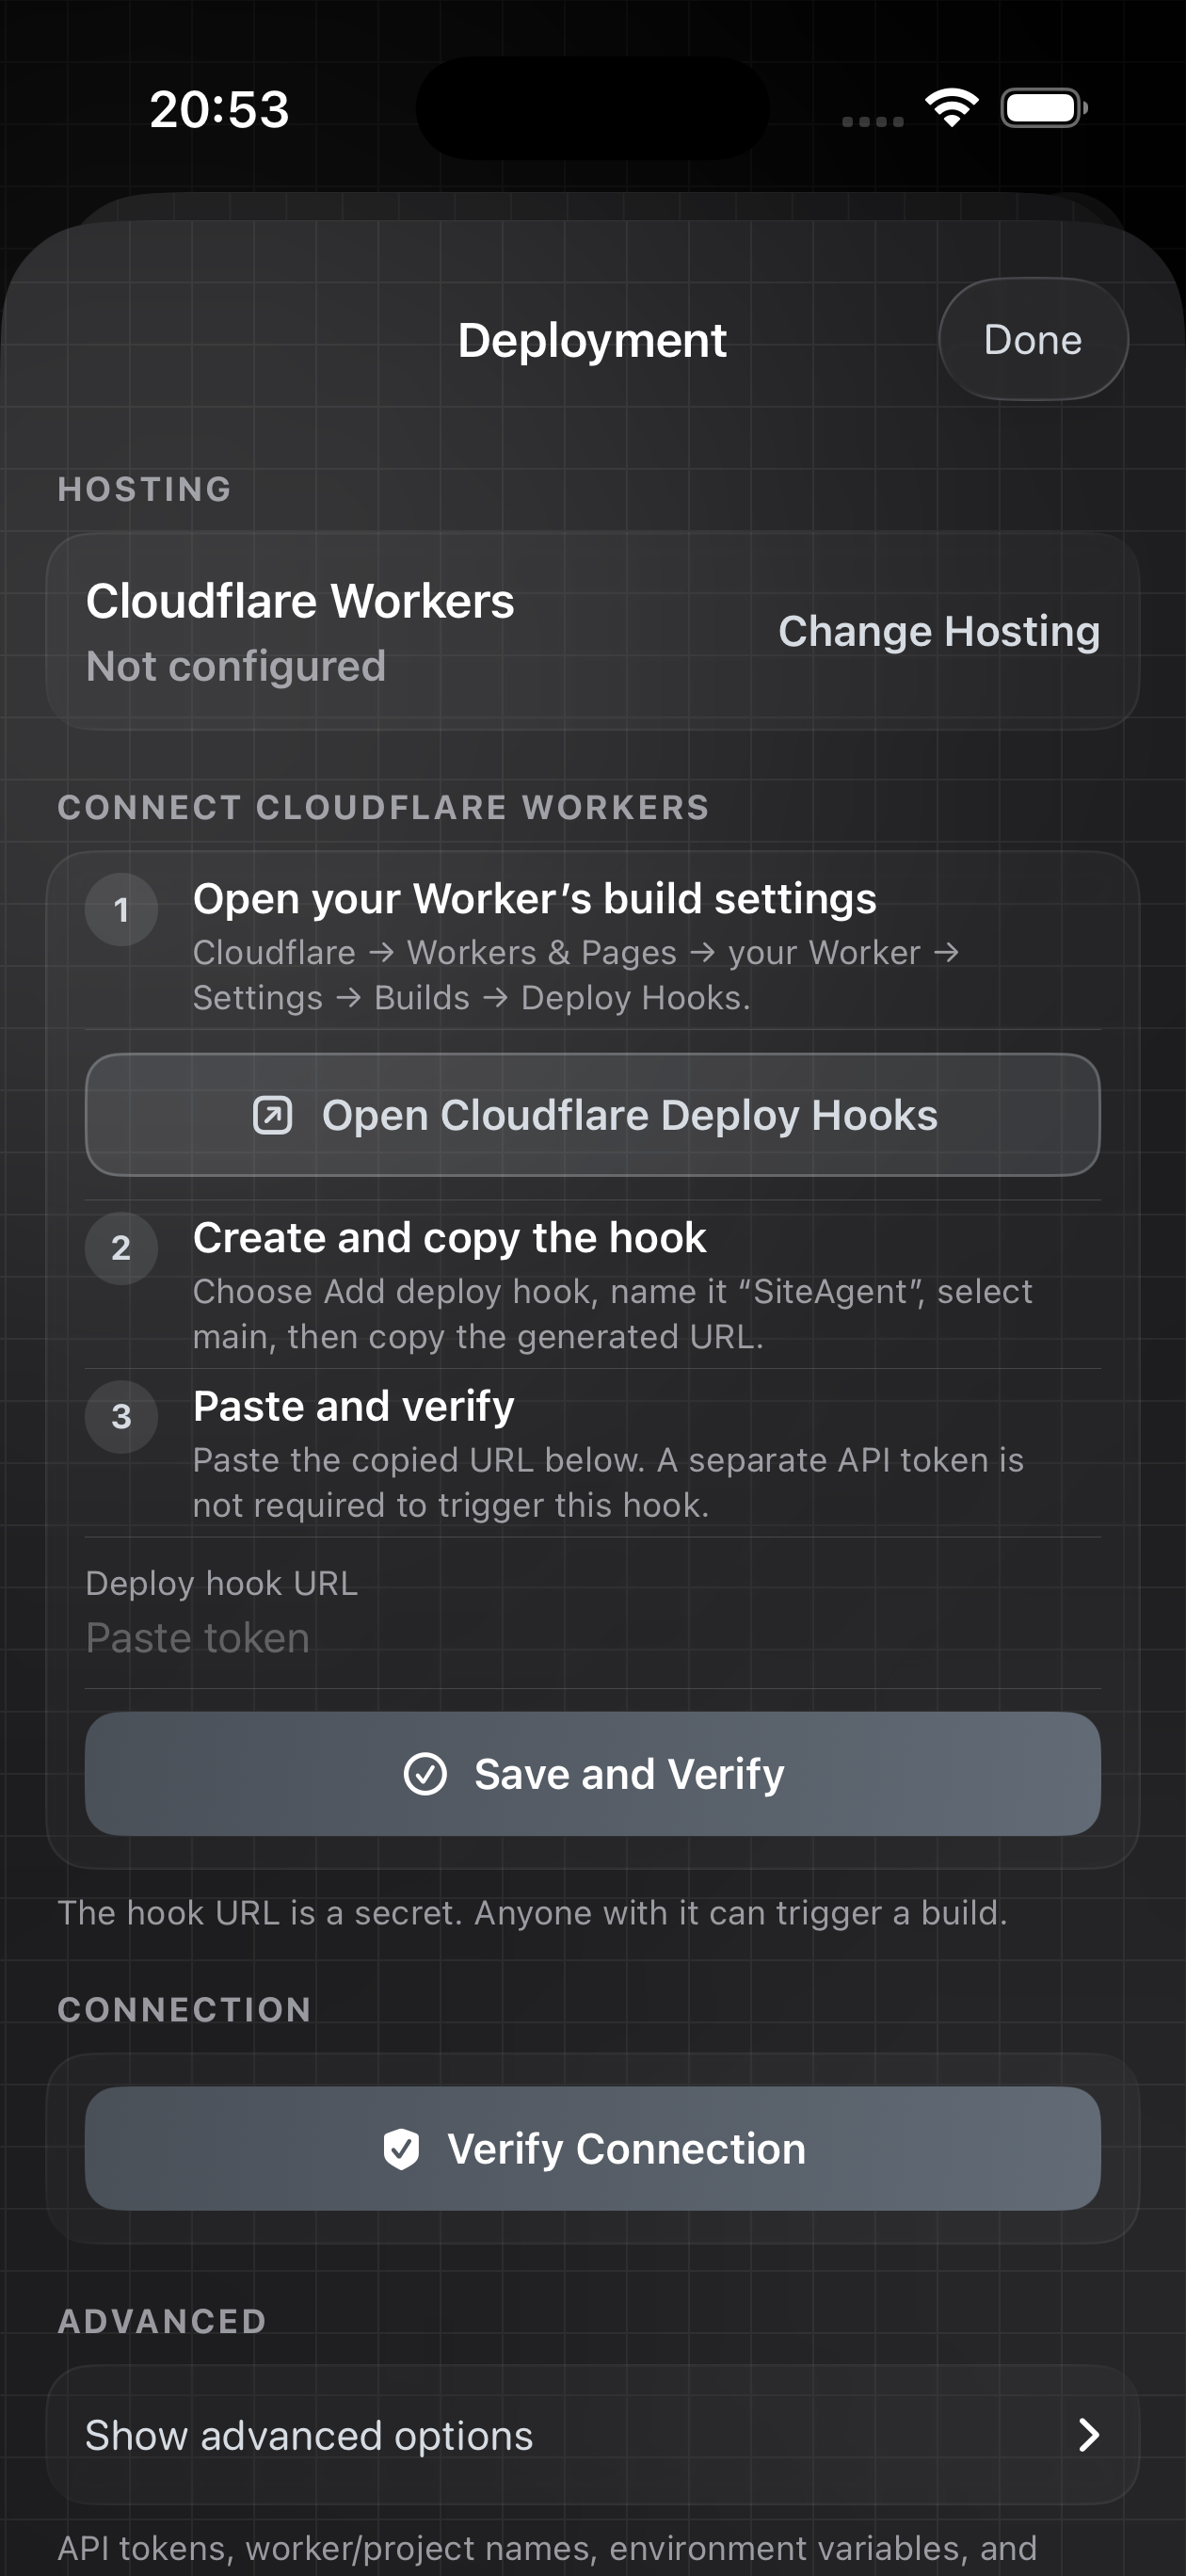Image resolution: width=1186 pixels, height=2576 pixels.
Task: Click ADVANCED section header
Action: coord(162,2321)
